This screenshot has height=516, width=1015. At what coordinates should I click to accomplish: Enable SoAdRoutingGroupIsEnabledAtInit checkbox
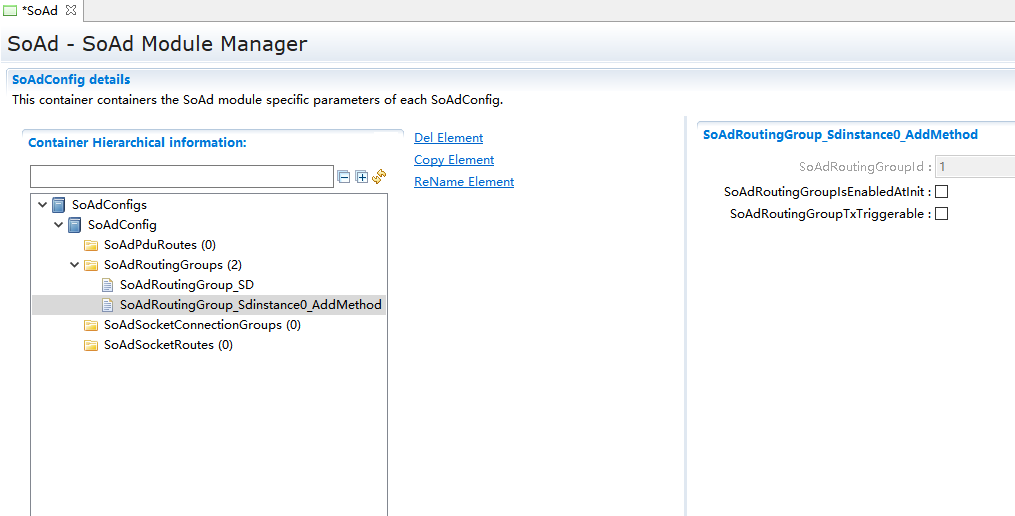(x=941, y=192)
